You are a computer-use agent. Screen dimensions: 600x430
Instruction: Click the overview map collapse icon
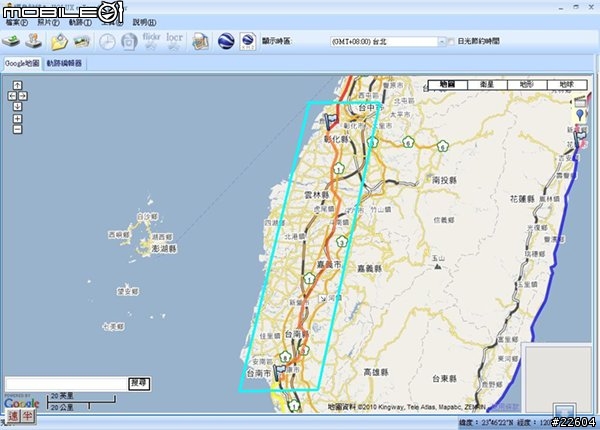pyautogui.click(x=565, y=410)
